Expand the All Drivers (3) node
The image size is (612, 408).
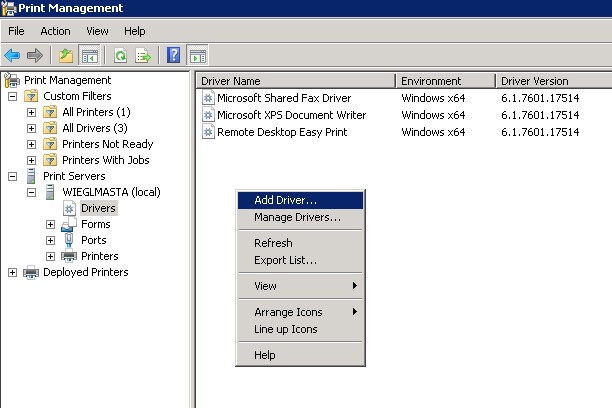32,128
